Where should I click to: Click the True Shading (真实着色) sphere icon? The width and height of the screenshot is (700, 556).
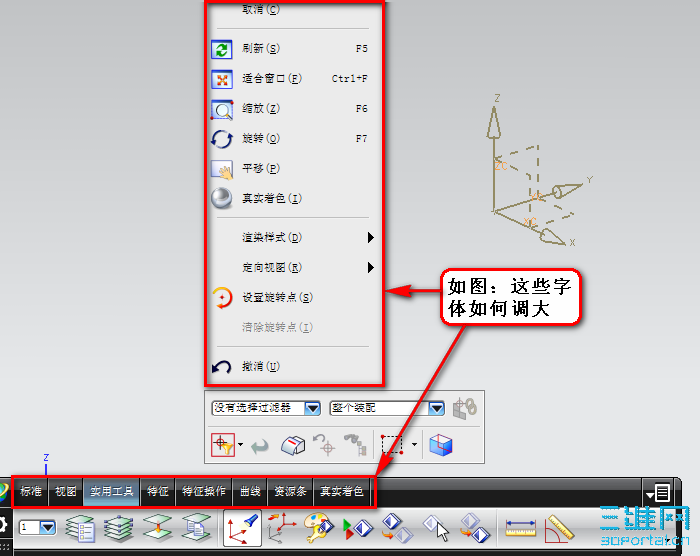click(x=221, y=199)
